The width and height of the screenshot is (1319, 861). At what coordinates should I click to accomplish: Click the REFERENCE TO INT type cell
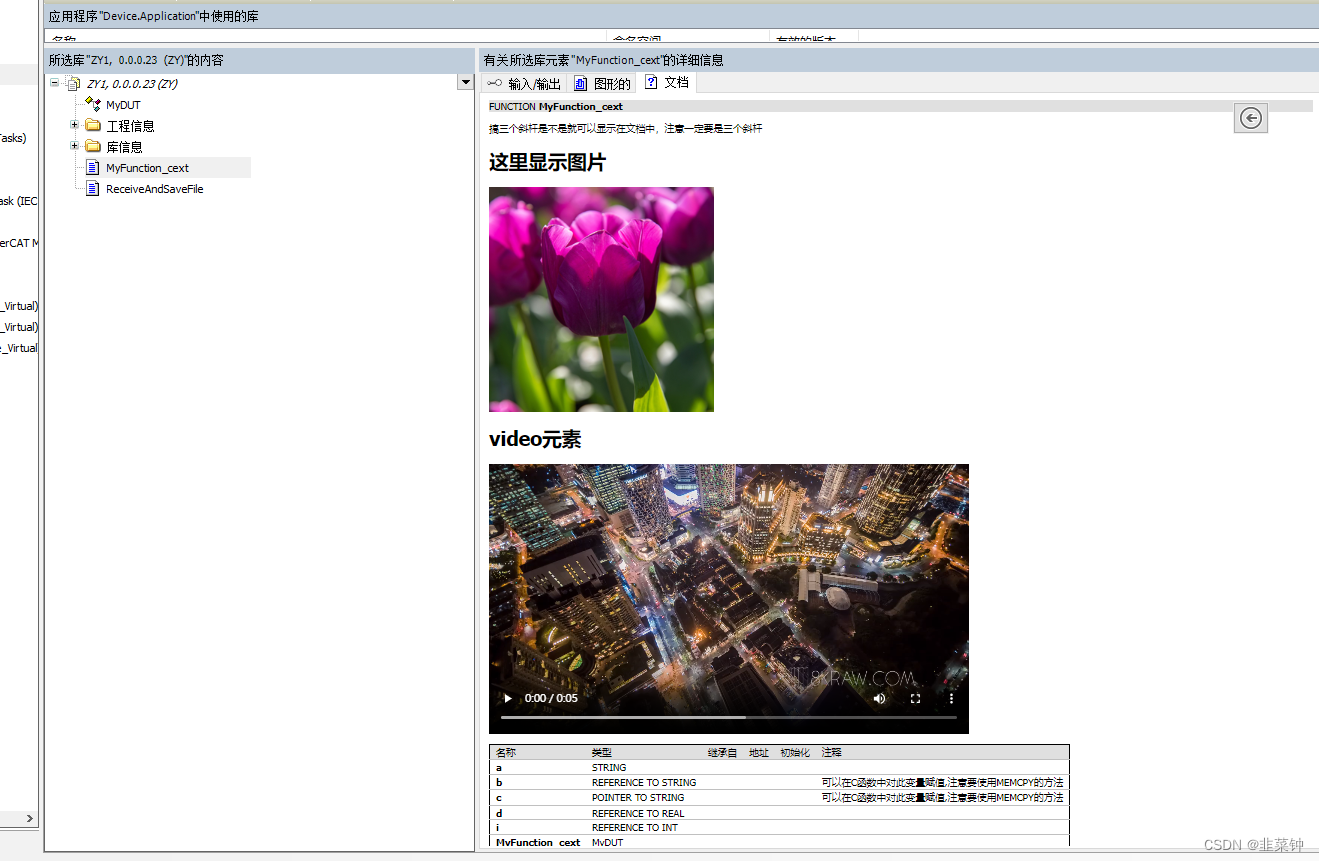(x=635, y=828)
